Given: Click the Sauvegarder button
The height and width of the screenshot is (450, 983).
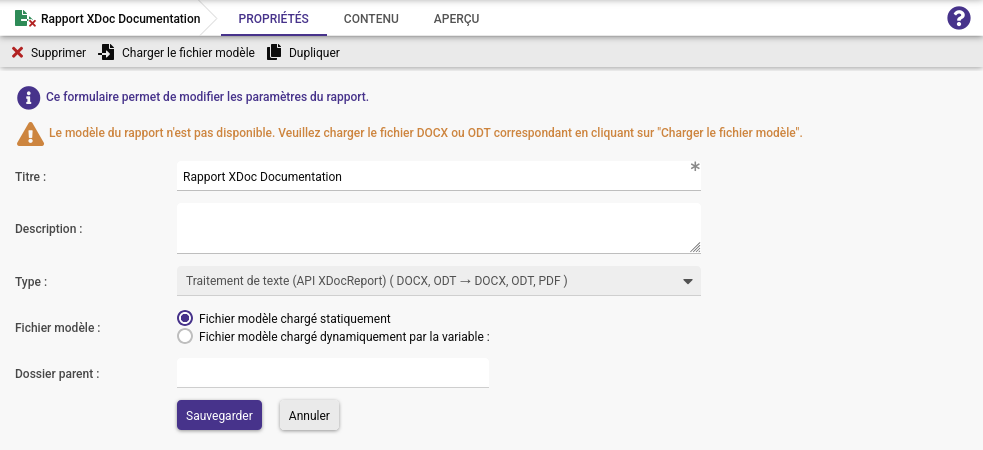Looking at the screenshot, I should coord(219,416).
